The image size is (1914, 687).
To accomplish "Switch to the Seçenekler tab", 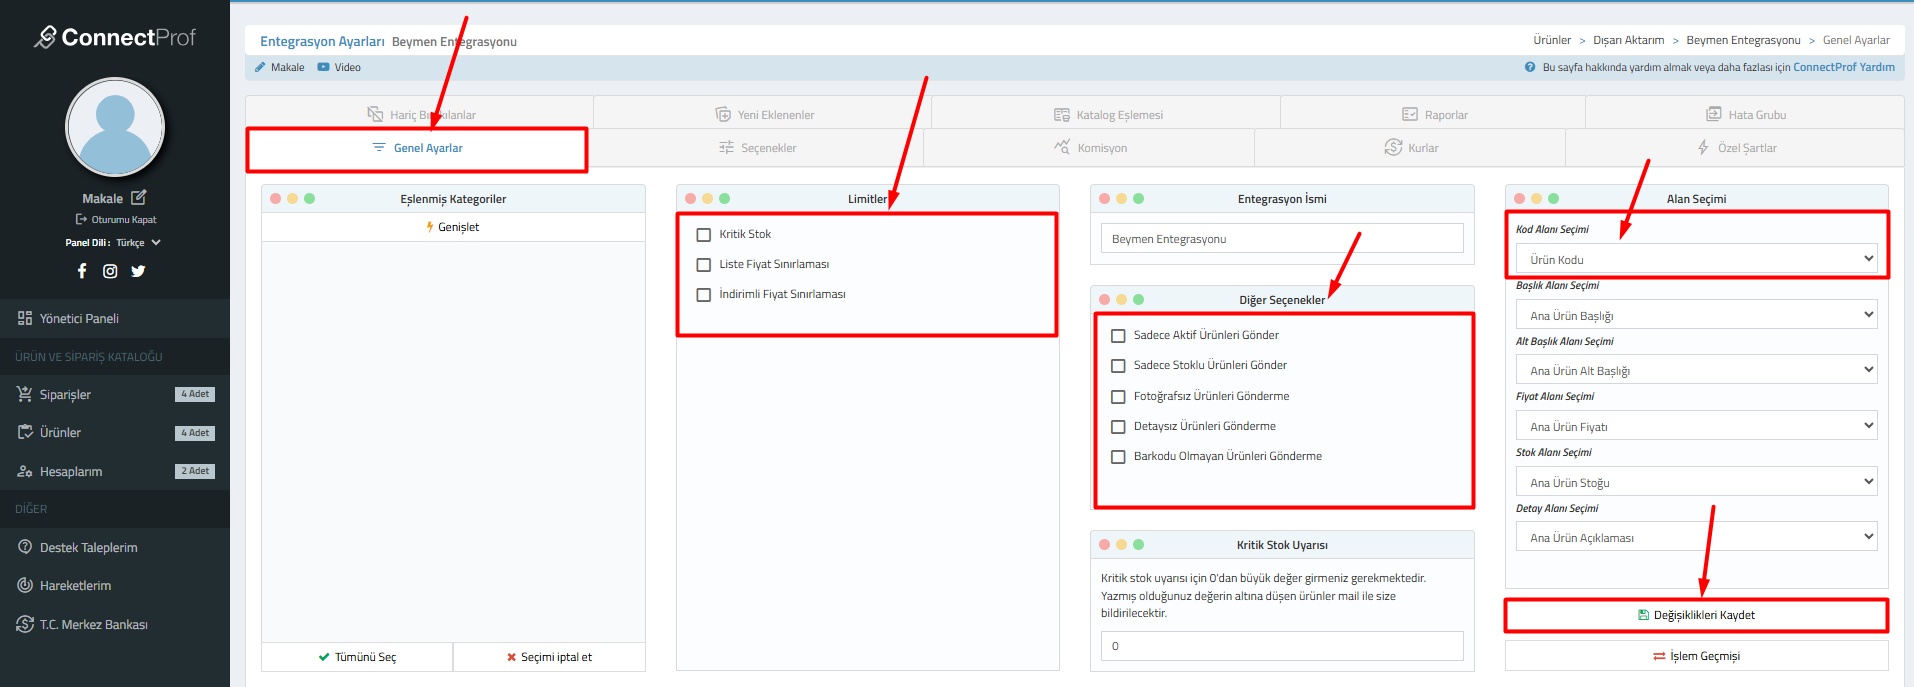I will (757, 148).
